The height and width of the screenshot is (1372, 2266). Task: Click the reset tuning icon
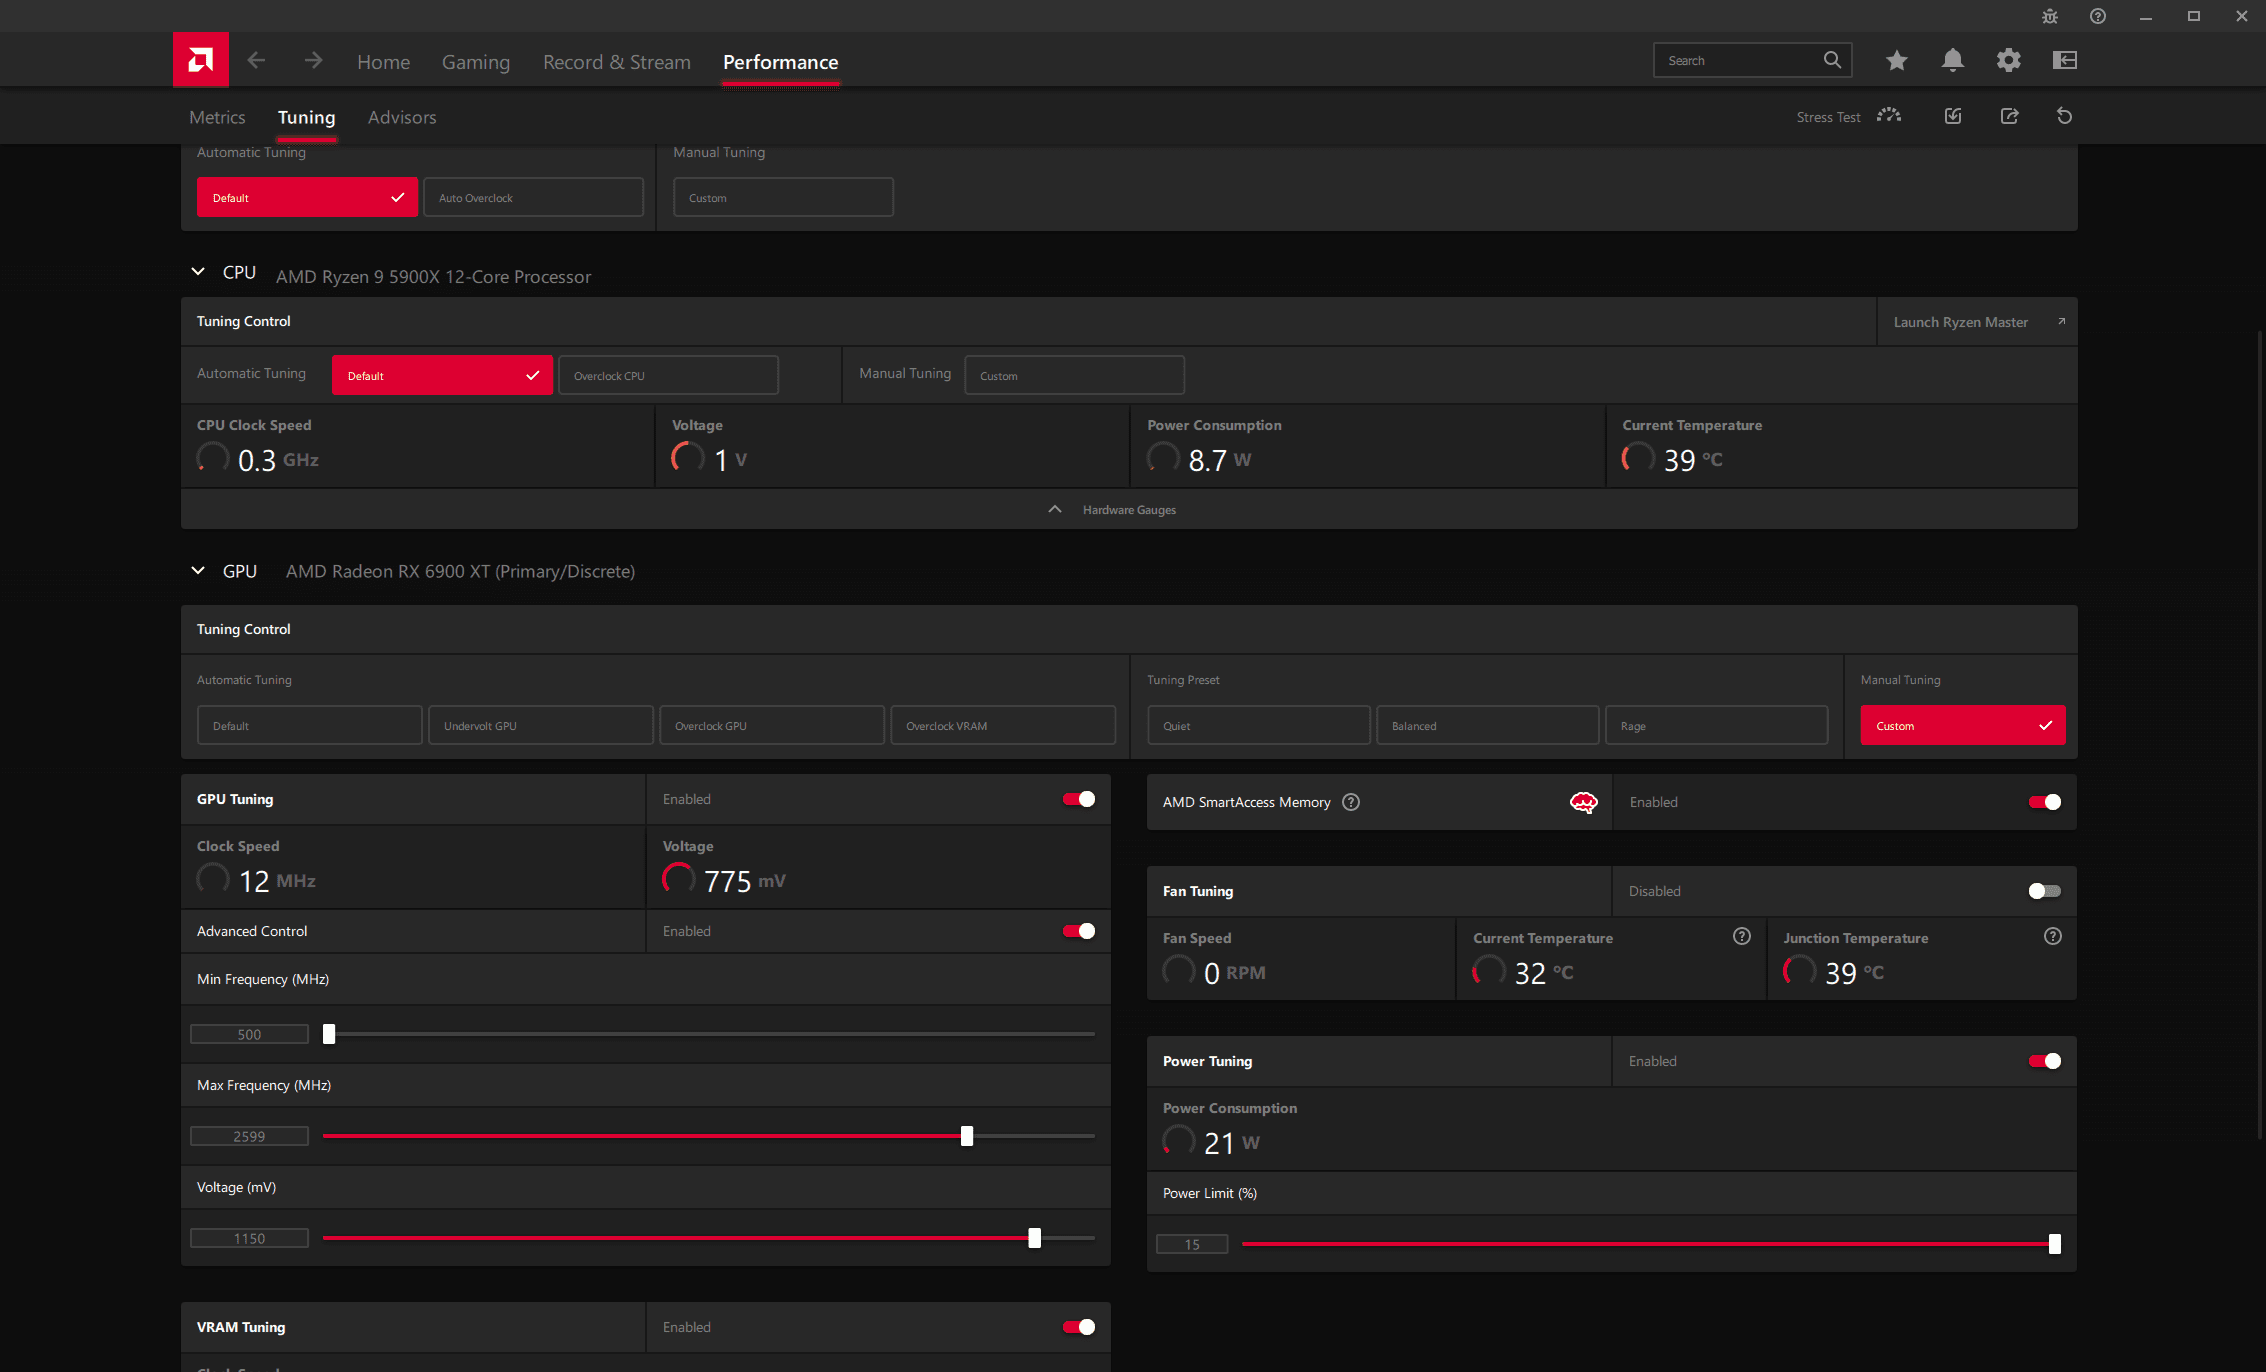pos(2064,116)
